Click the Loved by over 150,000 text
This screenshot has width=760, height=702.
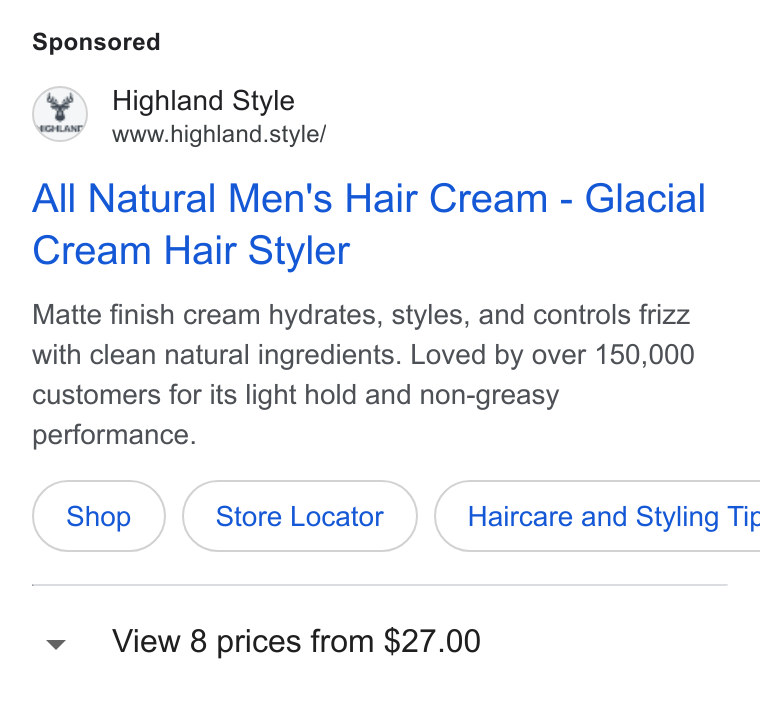point(552,355)
